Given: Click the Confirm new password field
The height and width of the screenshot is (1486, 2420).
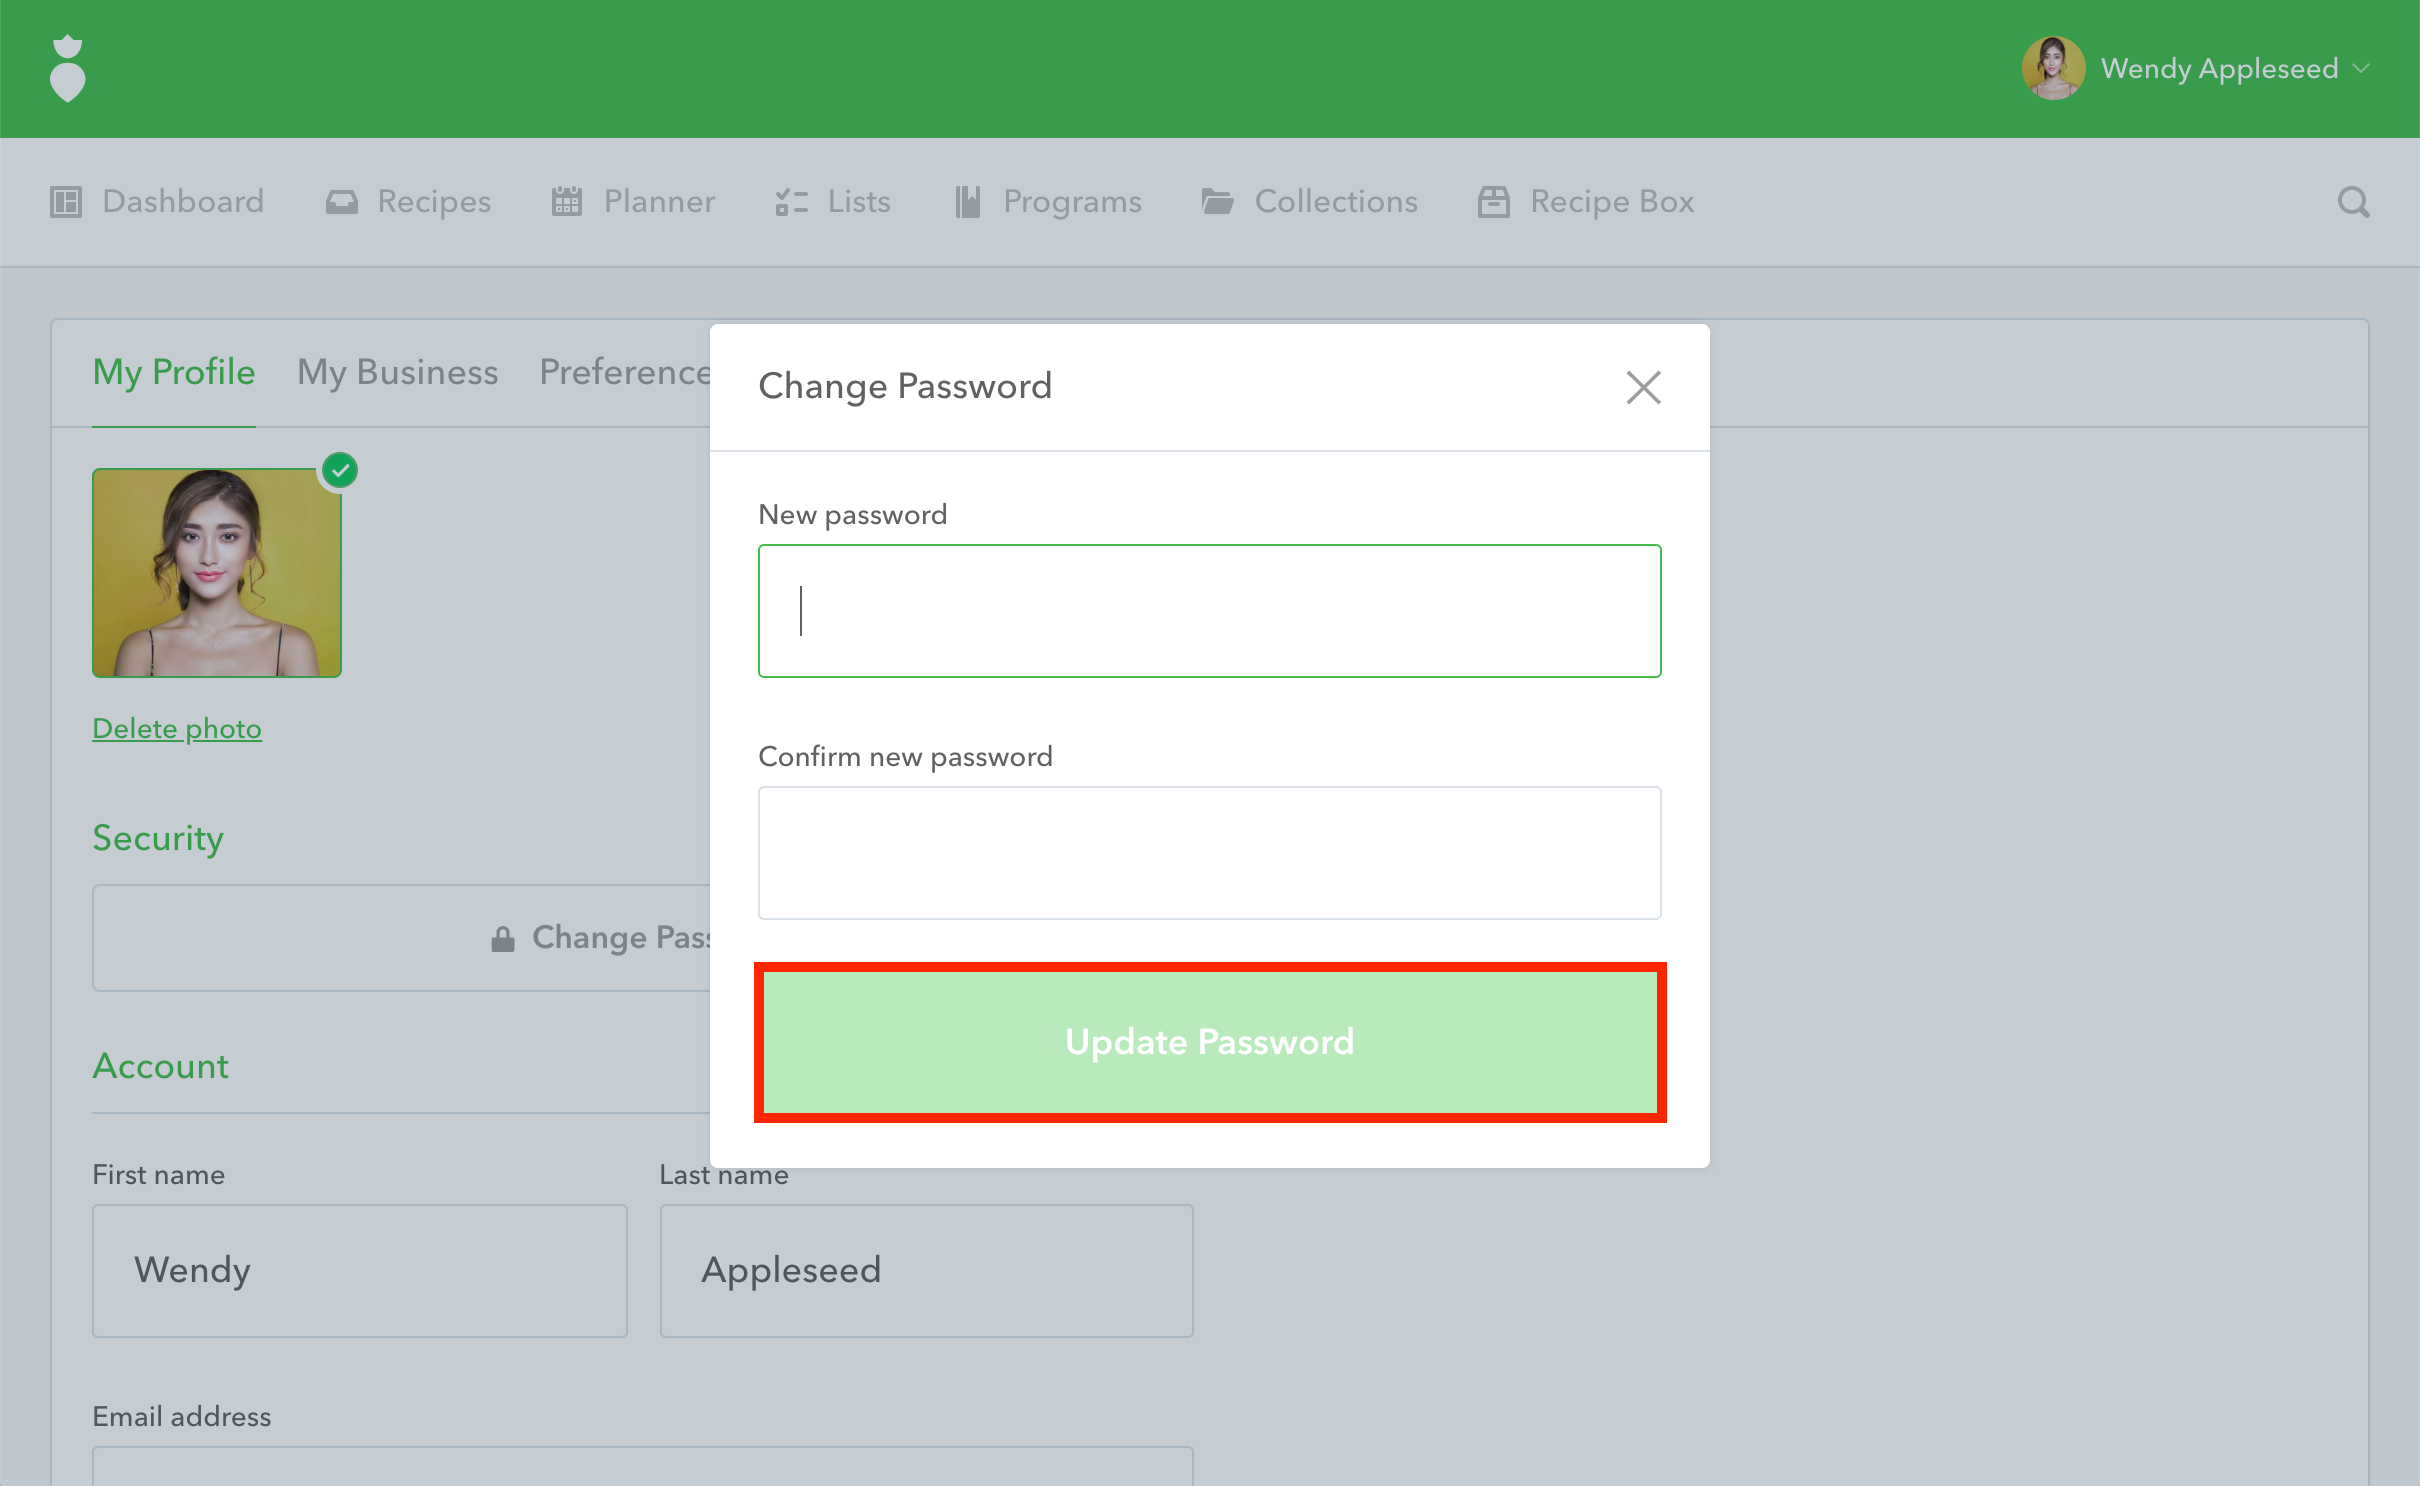Looking at the screenshot, I should click(1209, 853).
